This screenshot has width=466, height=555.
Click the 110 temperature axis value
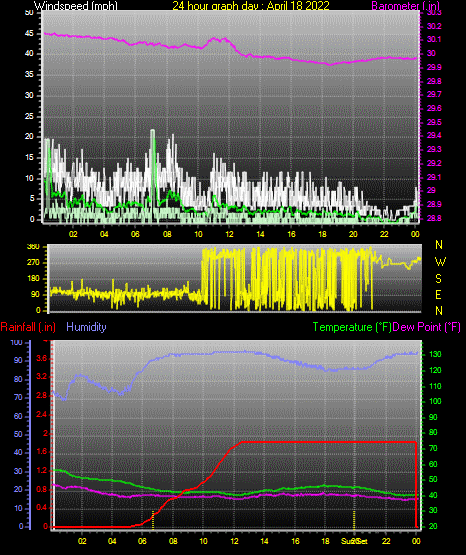click(x=435, y=386)
